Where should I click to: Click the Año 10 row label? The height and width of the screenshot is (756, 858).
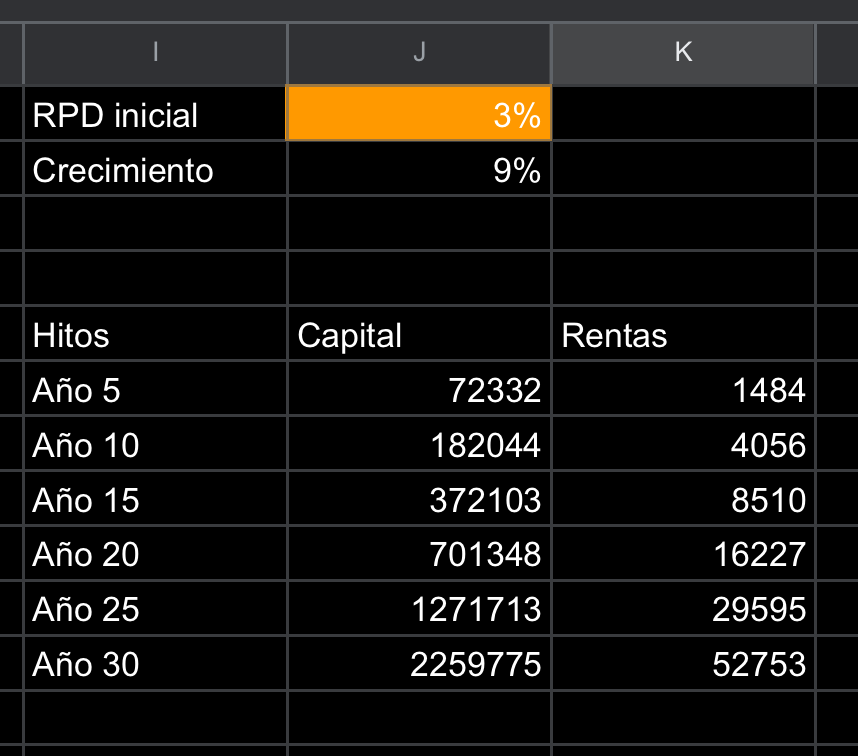click(156, 444)
